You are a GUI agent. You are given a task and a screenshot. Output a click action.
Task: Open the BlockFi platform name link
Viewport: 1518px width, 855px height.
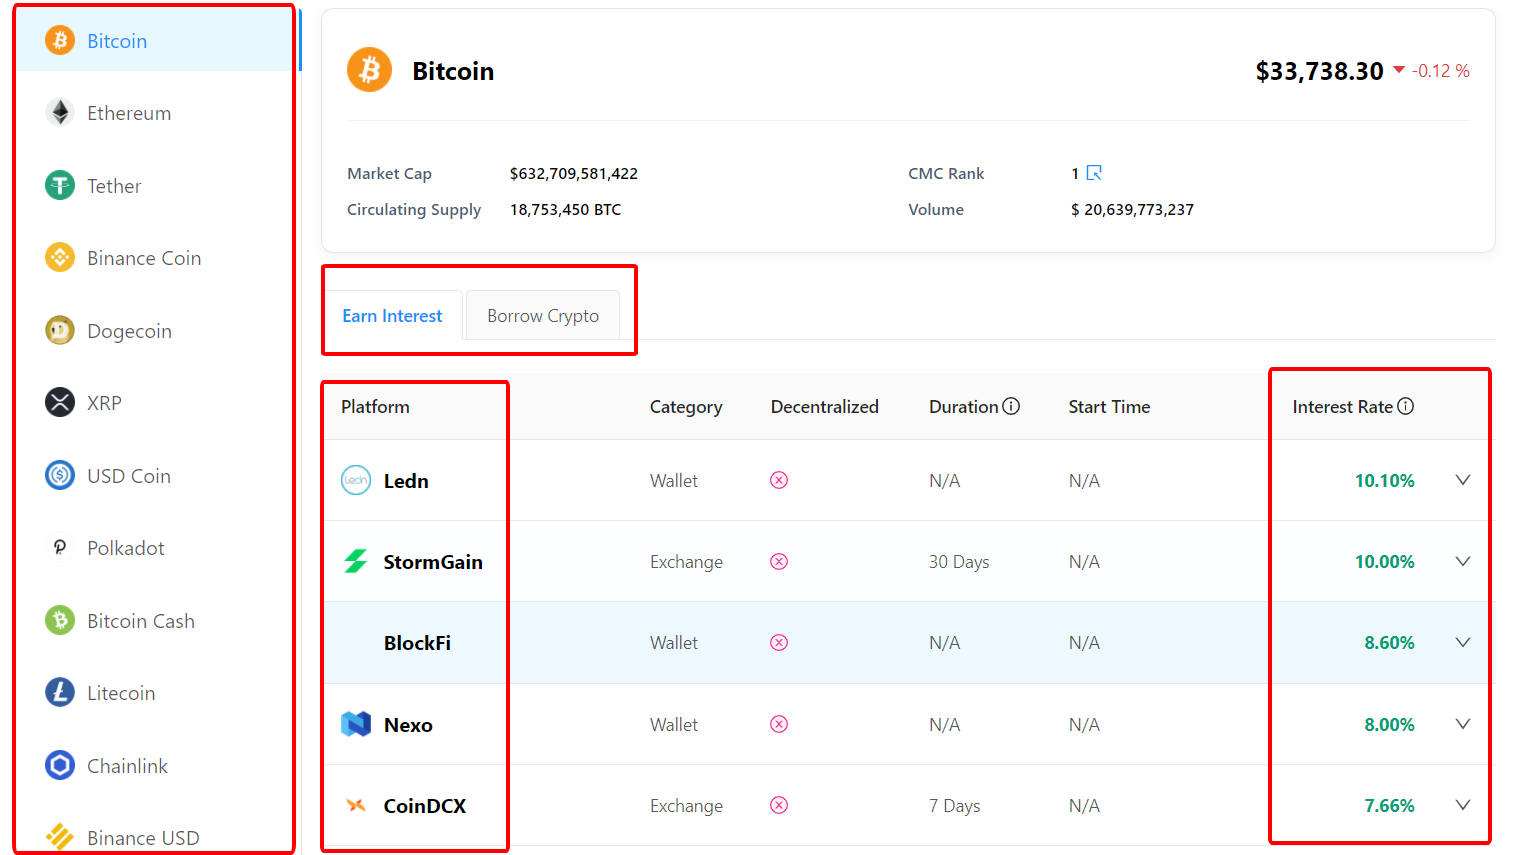click(417, 643)
